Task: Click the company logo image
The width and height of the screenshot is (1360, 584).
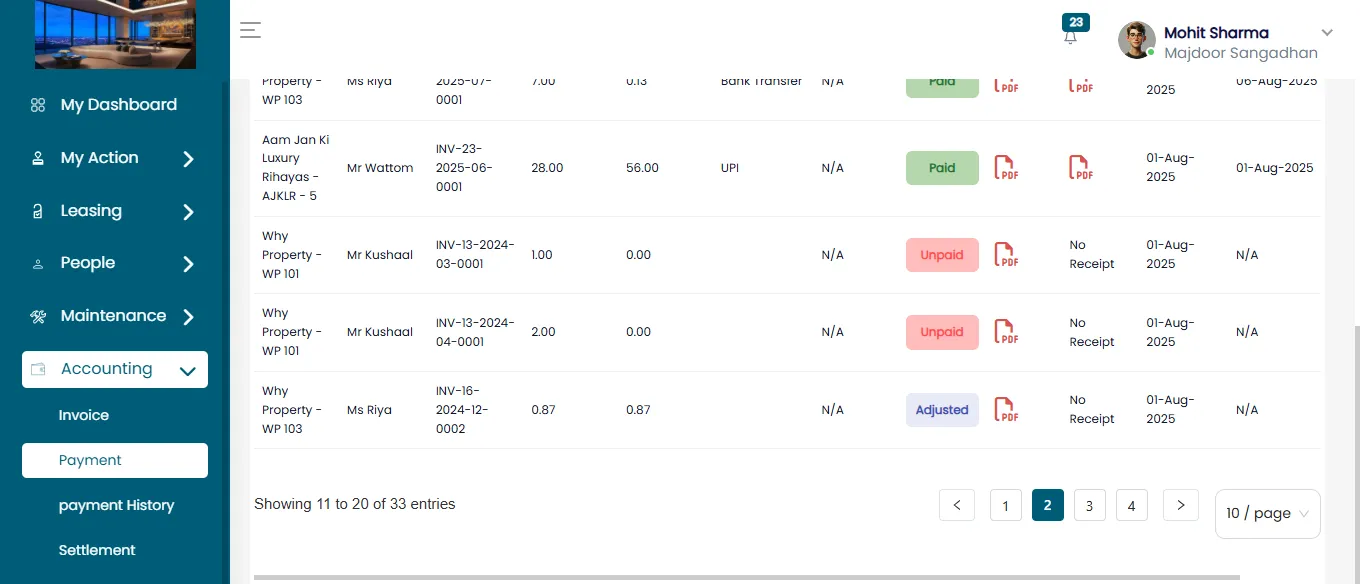Action: tap(115, 34)
